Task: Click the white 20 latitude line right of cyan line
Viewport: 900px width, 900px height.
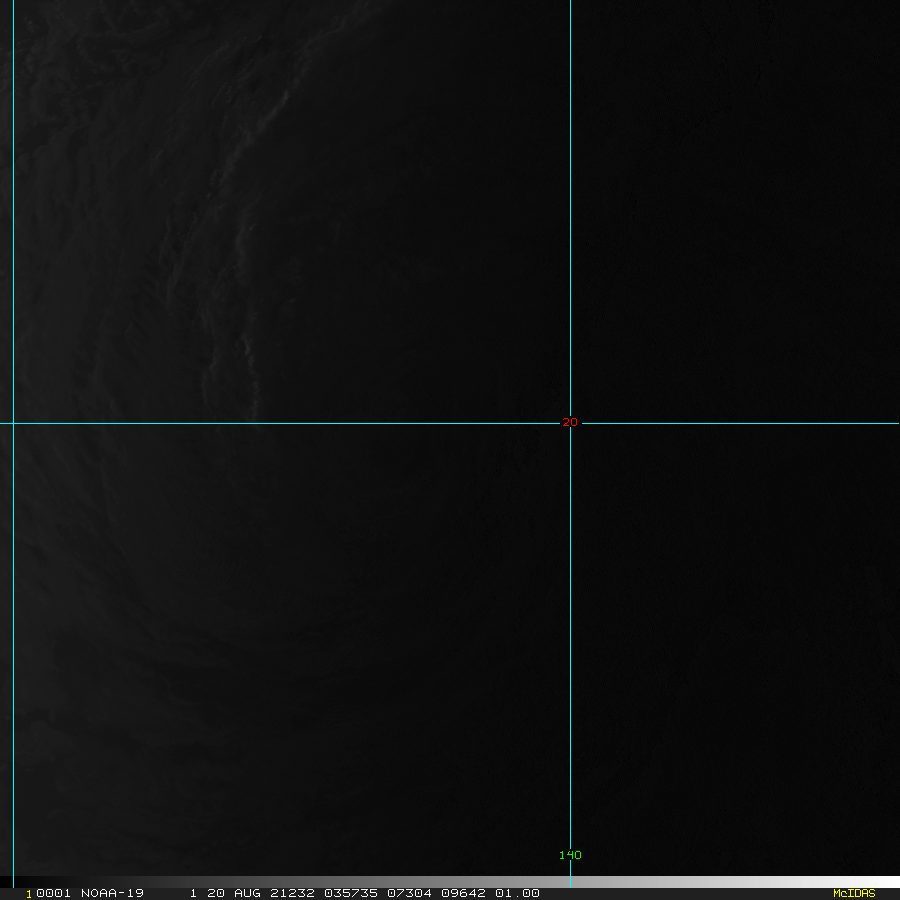Action: [740, 423]
